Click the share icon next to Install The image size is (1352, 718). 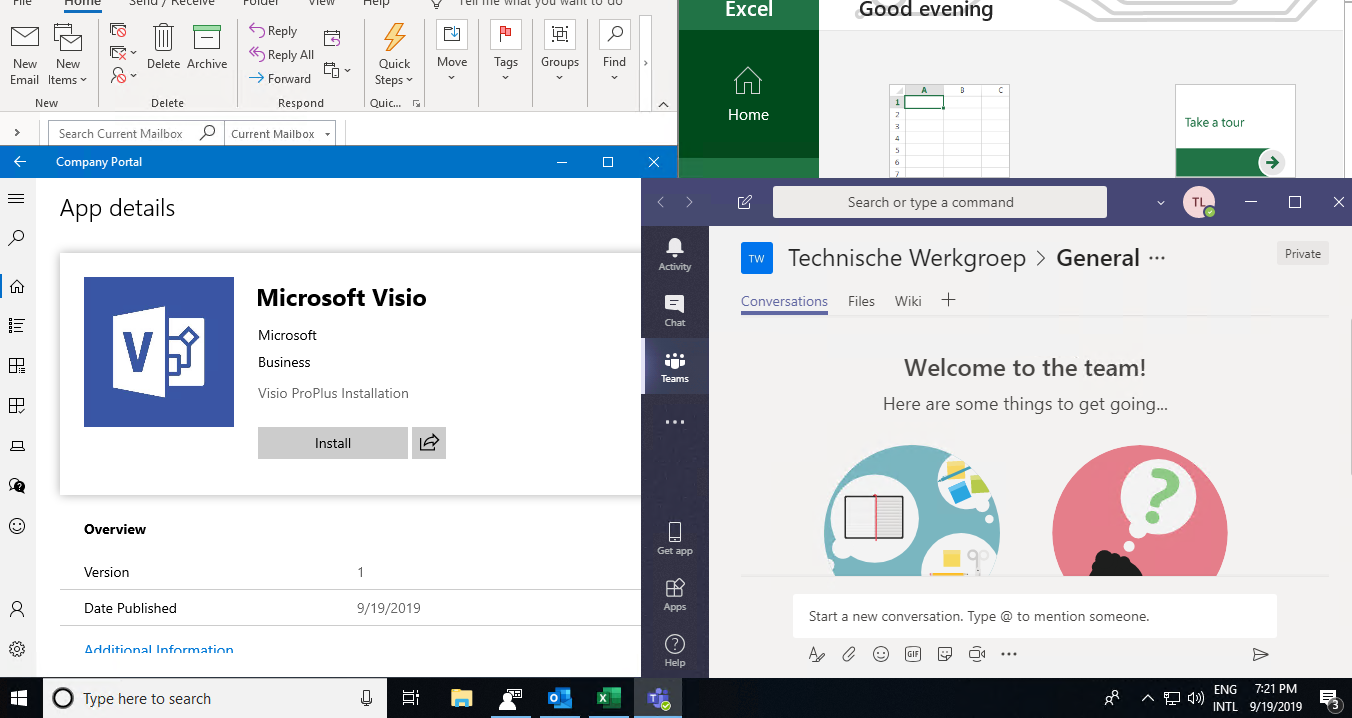(429, 443)
